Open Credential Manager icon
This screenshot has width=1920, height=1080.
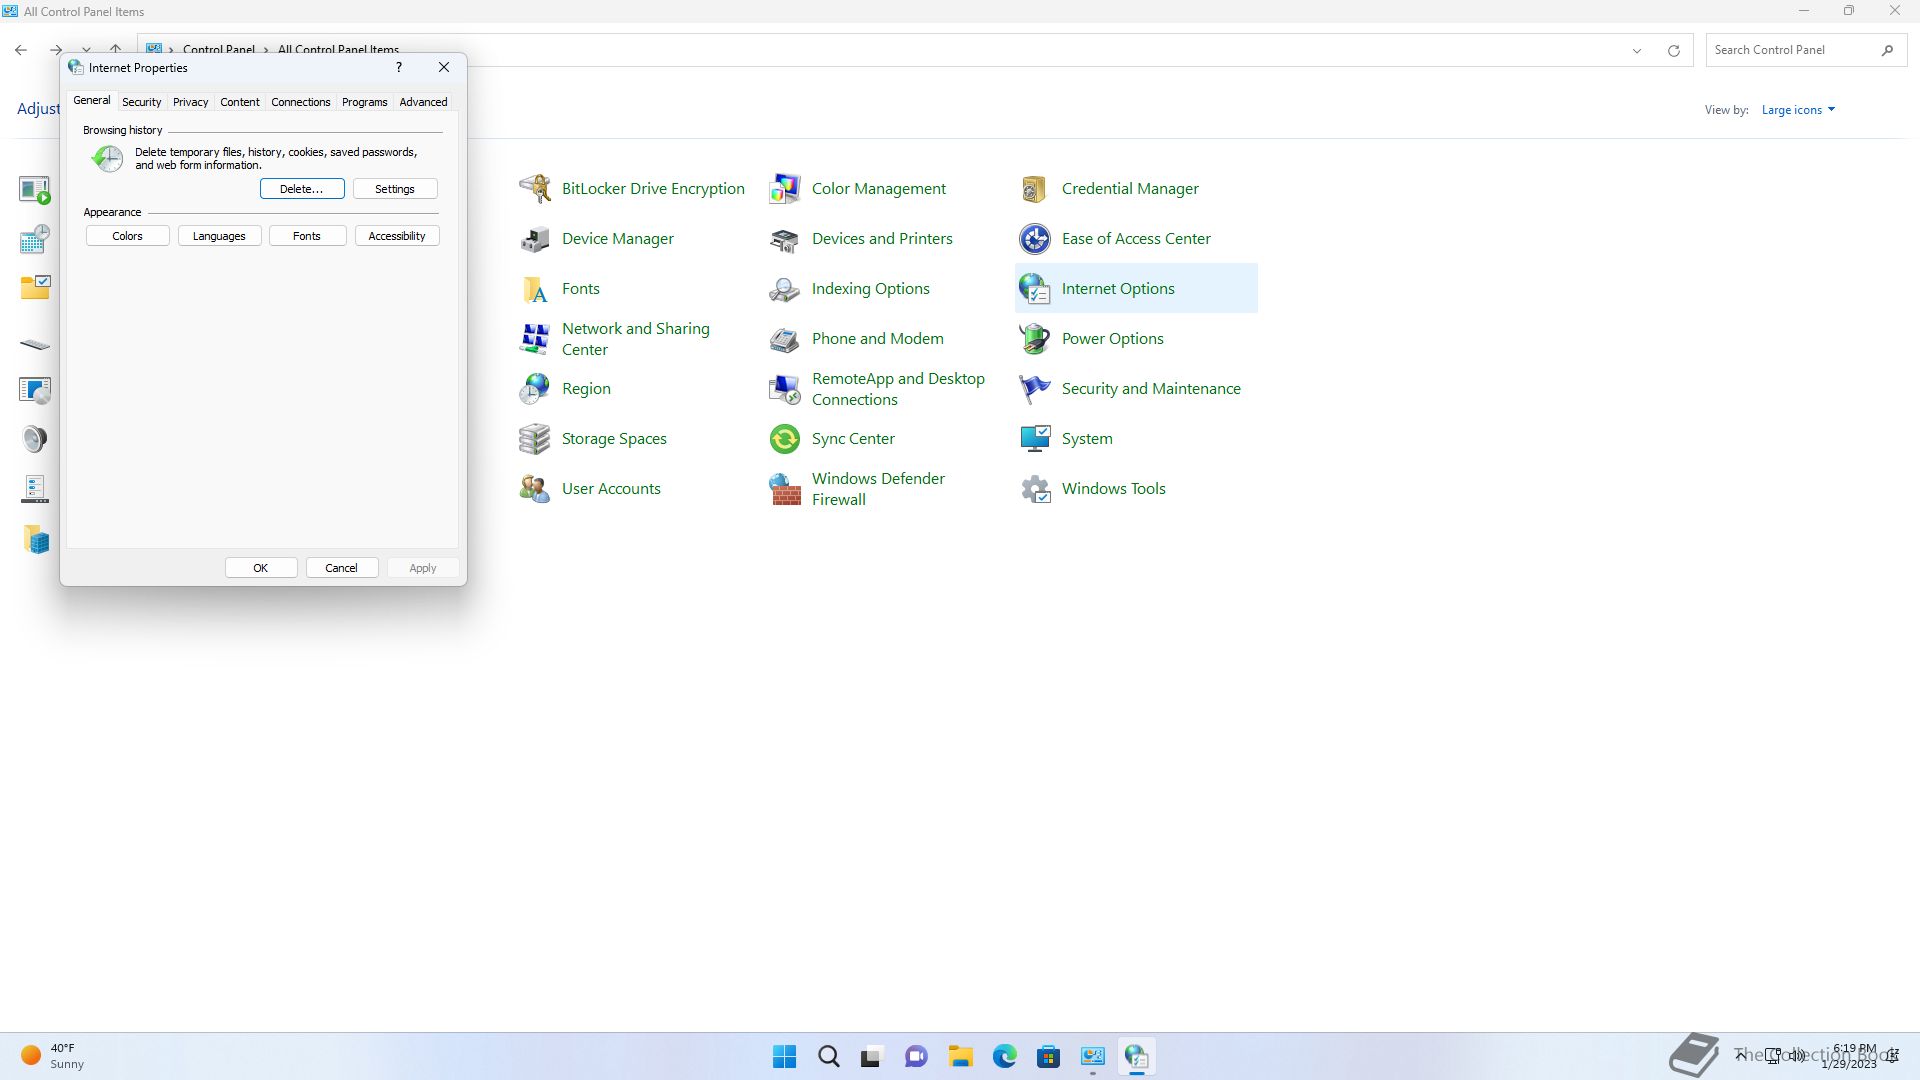(1035, 188)
